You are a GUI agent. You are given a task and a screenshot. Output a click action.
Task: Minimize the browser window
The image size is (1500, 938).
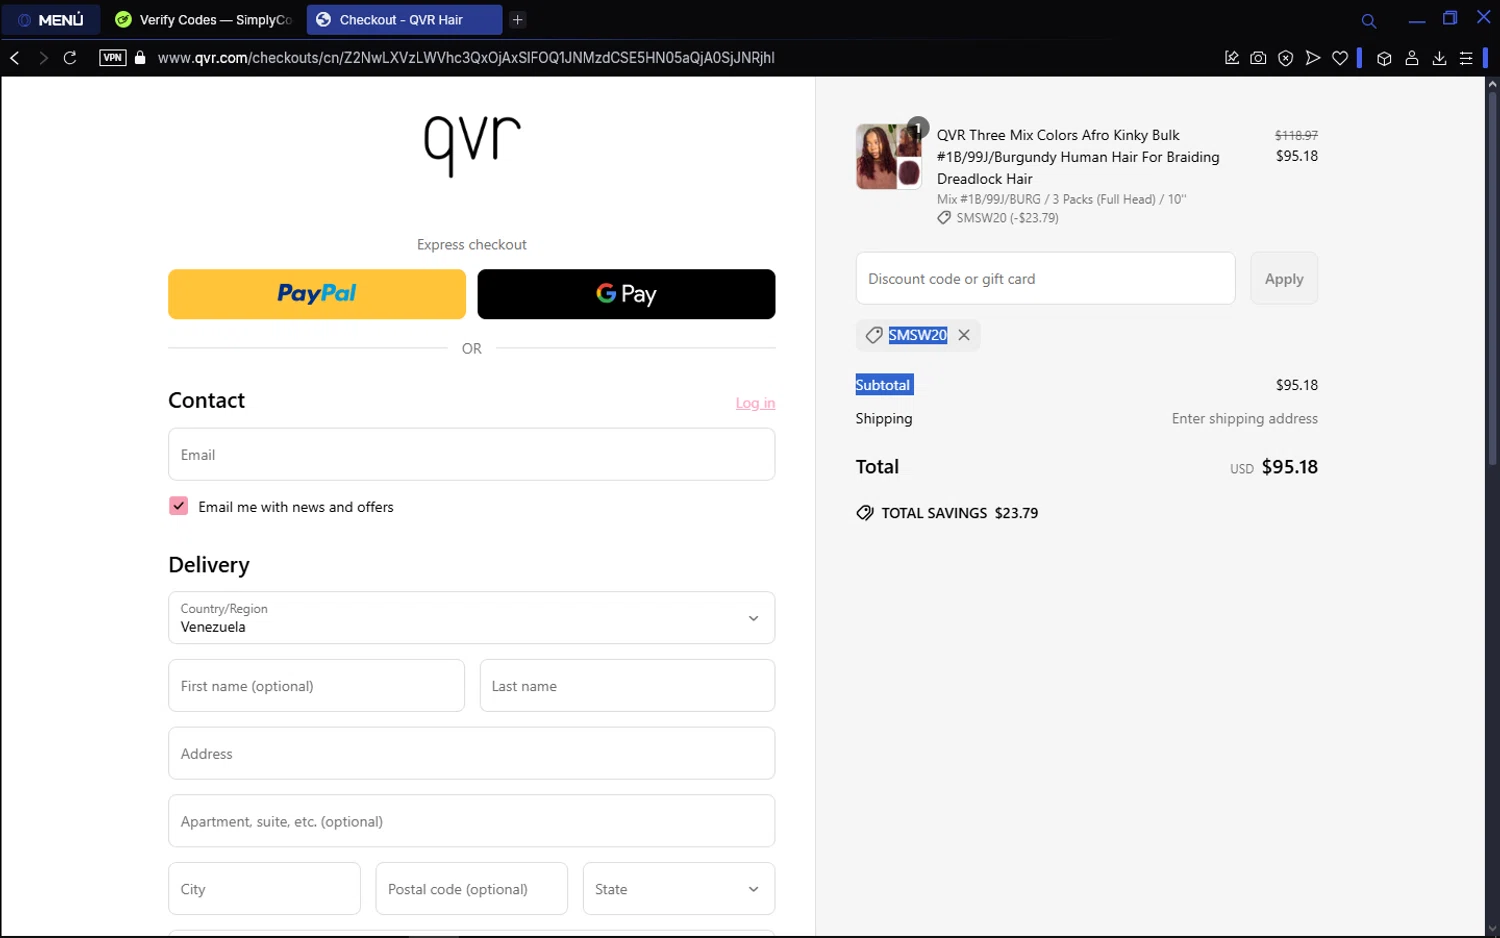(1417, 20)
